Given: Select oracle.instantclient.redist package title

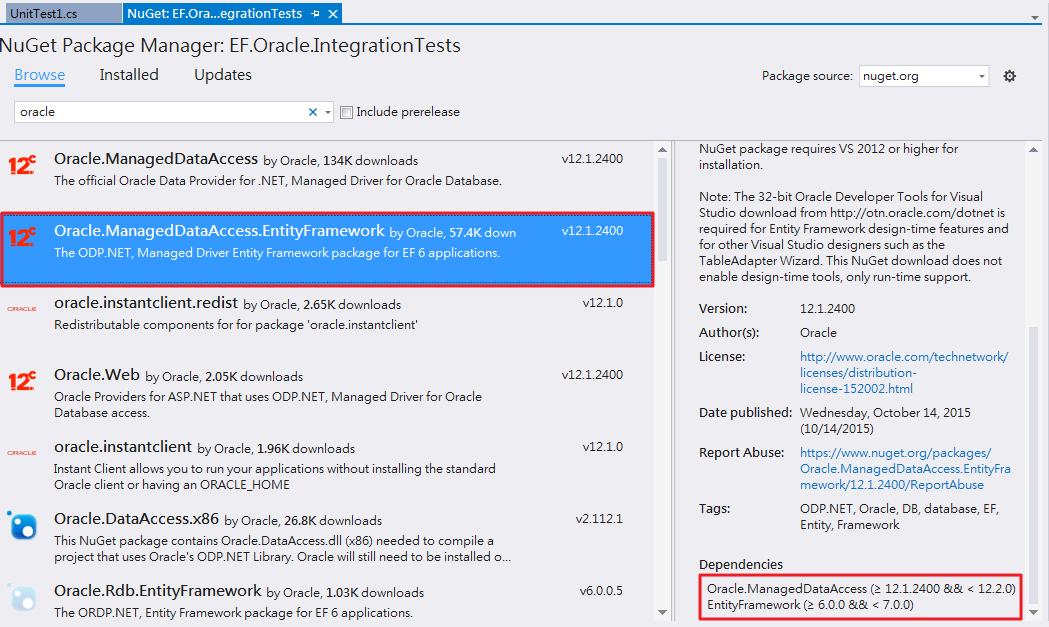Looking at the screenshot, I should 146,303.
